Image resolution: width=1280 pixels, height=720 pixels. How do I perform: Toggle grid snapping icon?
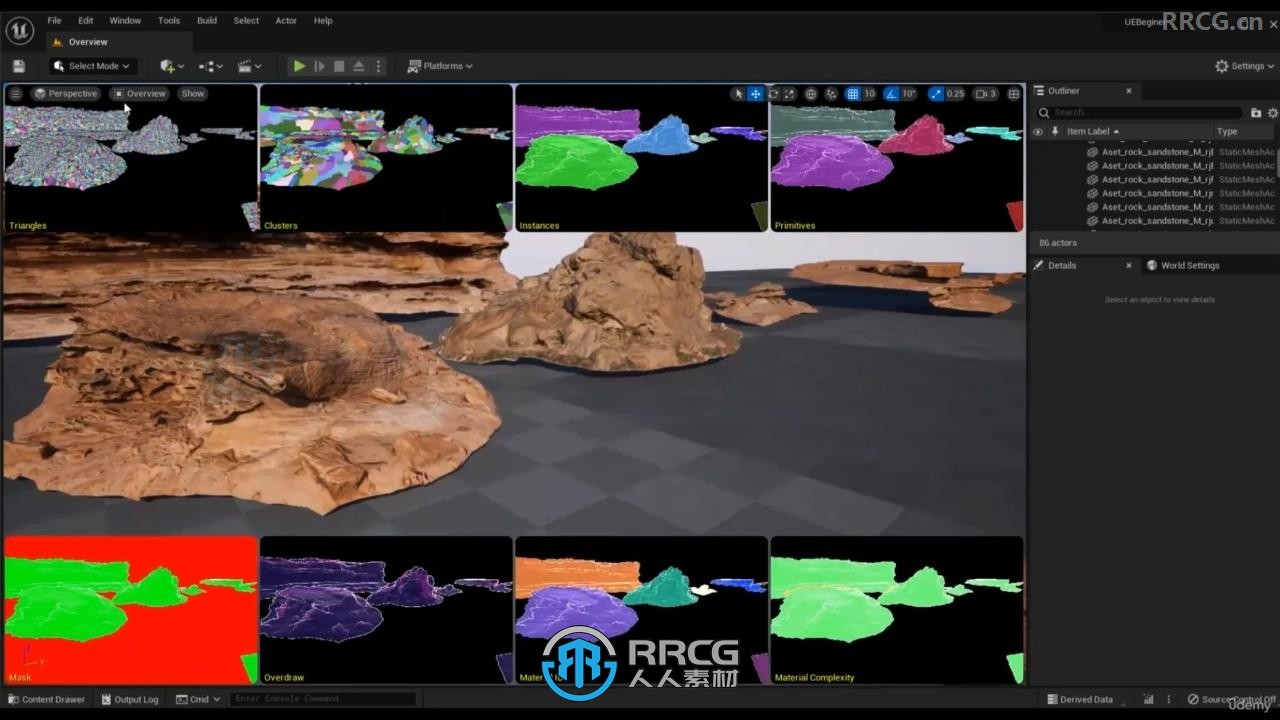[852, 94]
